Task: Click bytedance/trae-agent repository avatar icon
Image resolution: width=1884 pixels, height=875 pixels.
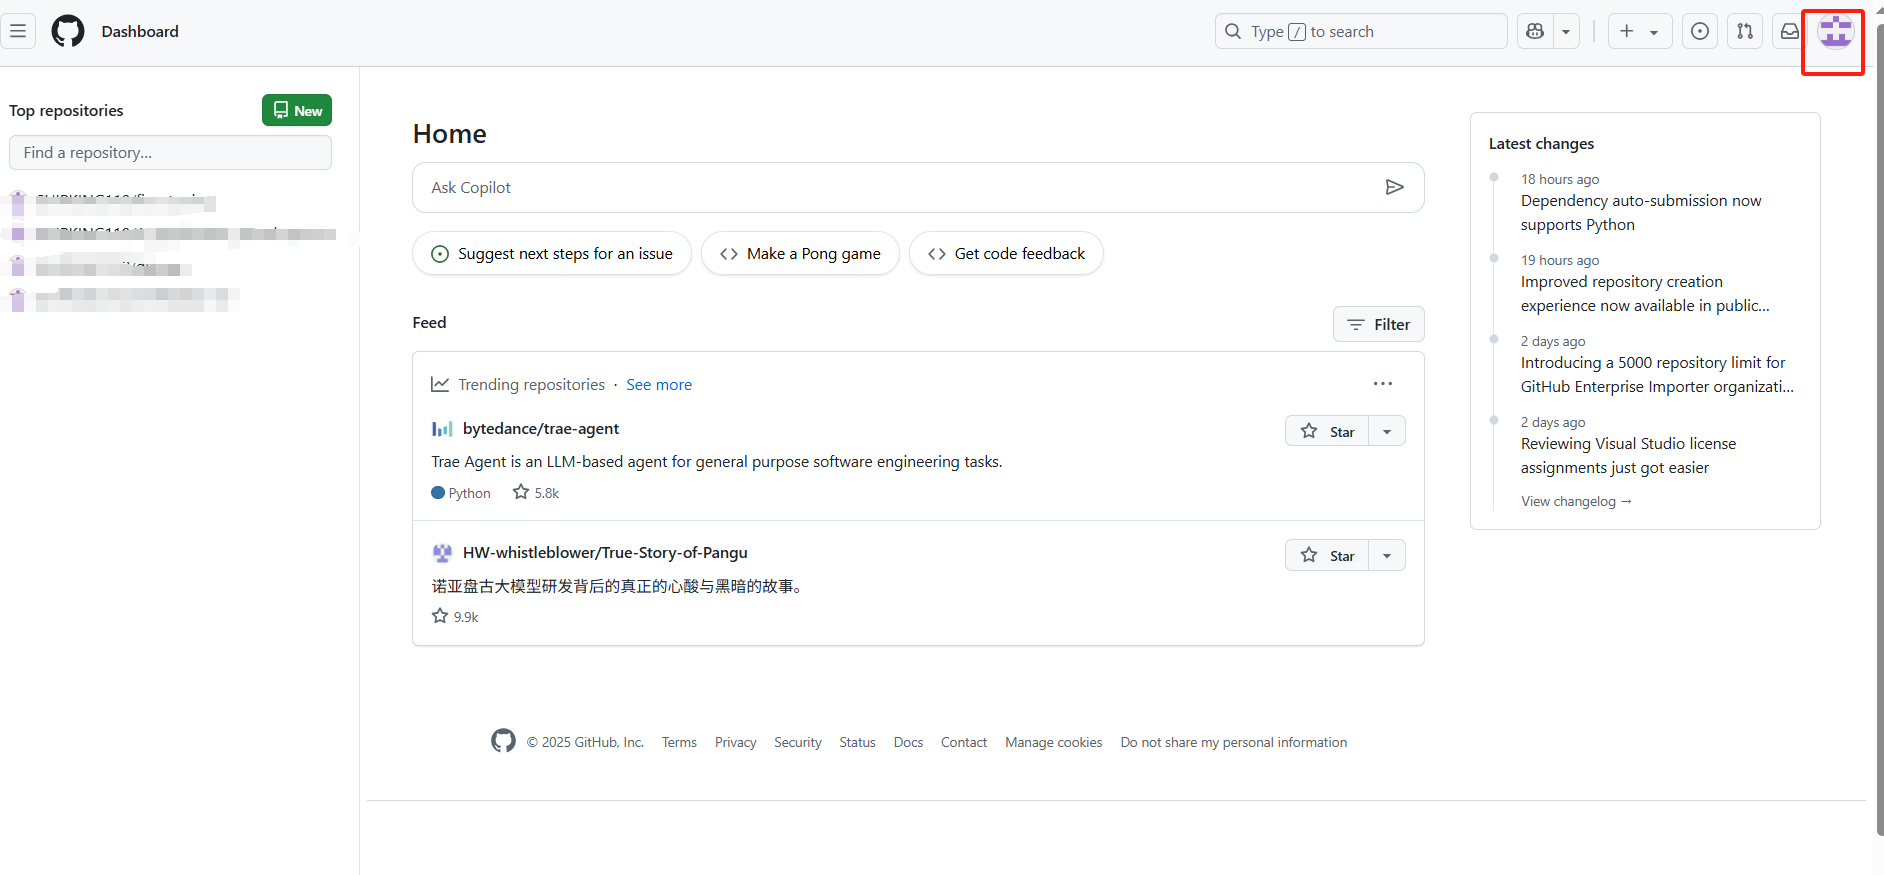Action: [442, 429]
